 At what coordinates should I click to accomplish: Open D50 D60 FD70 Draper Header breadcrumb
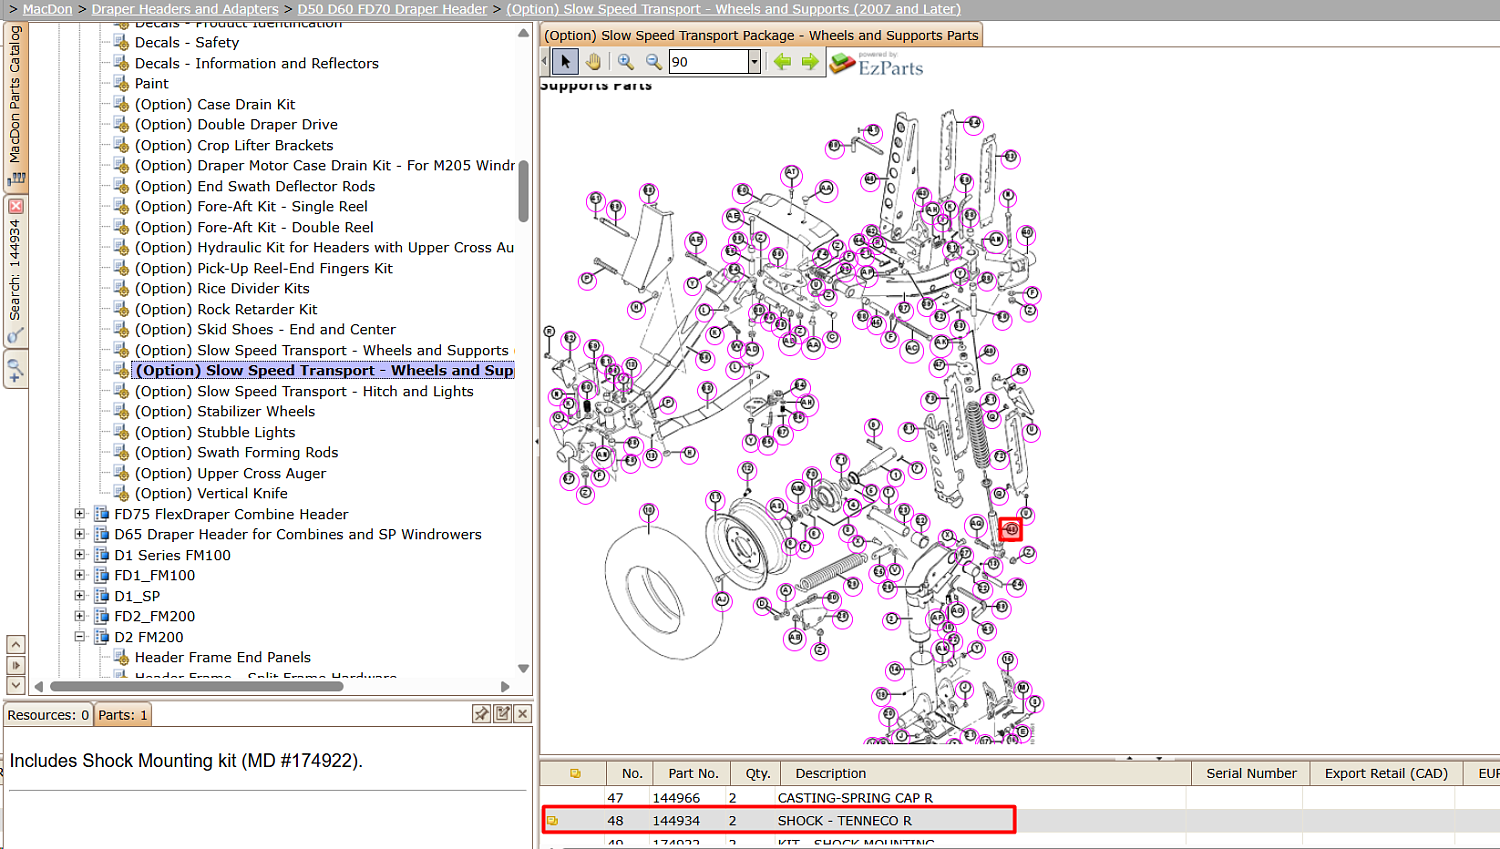pos(392,9)
